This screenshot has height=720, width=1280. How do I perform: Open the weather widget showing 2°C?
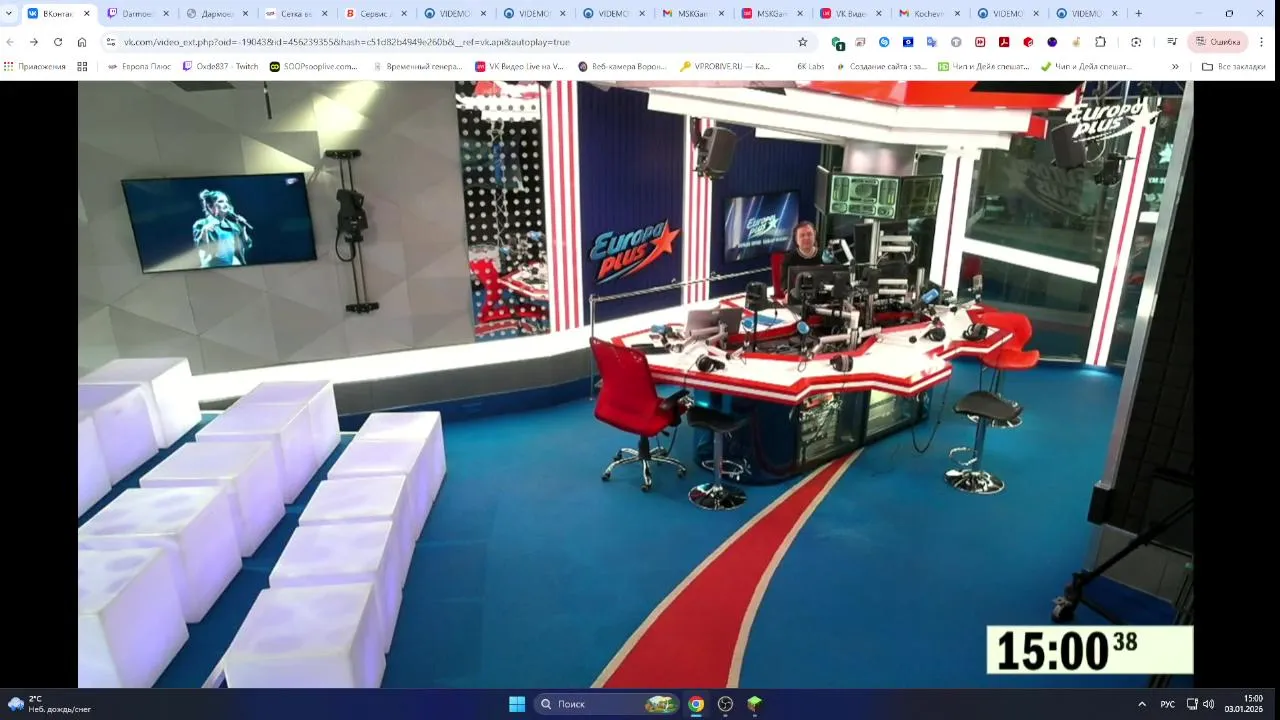click(50, 704)
